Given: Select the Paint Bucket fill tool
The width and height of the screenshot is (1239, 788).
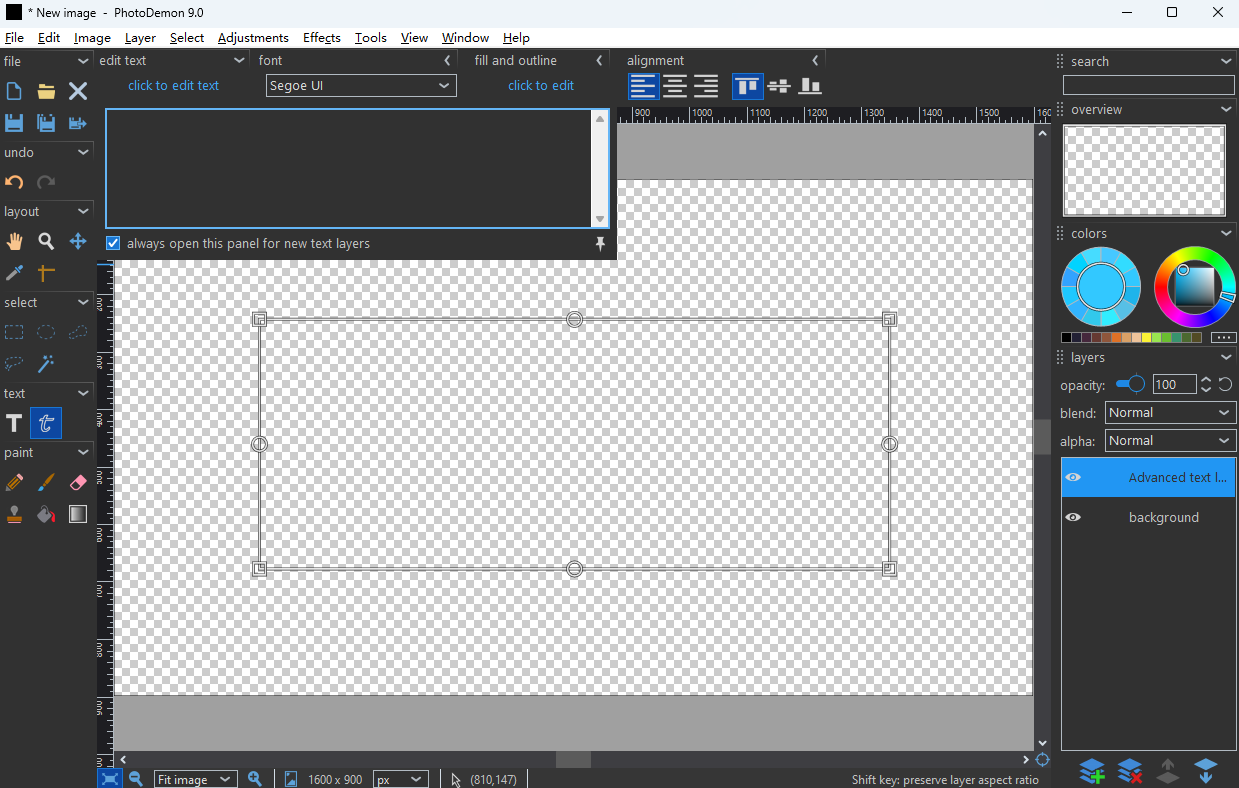Looking at the screenshot, I should click(x=46, y=514).
